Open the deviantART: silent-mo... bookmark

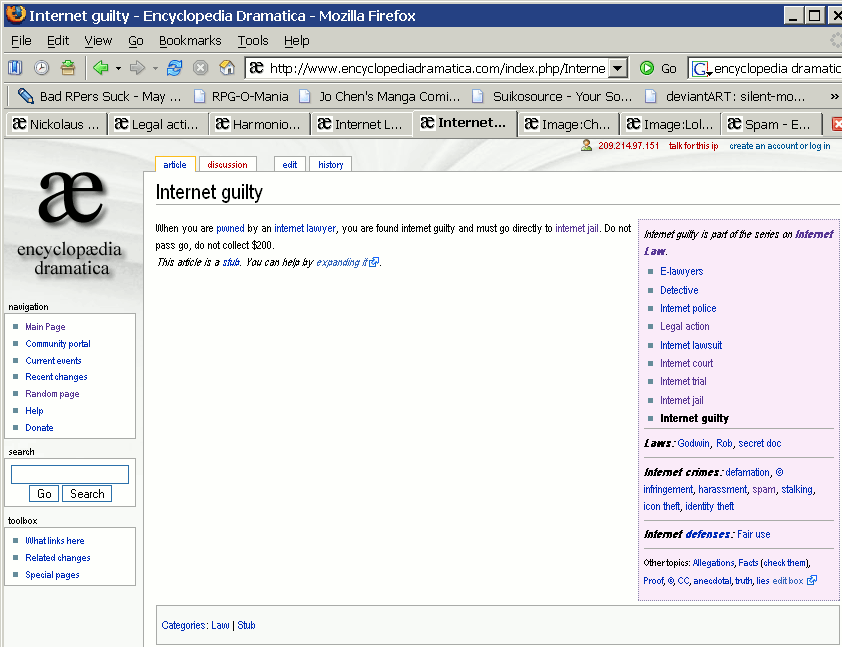[x=726, y=97]
